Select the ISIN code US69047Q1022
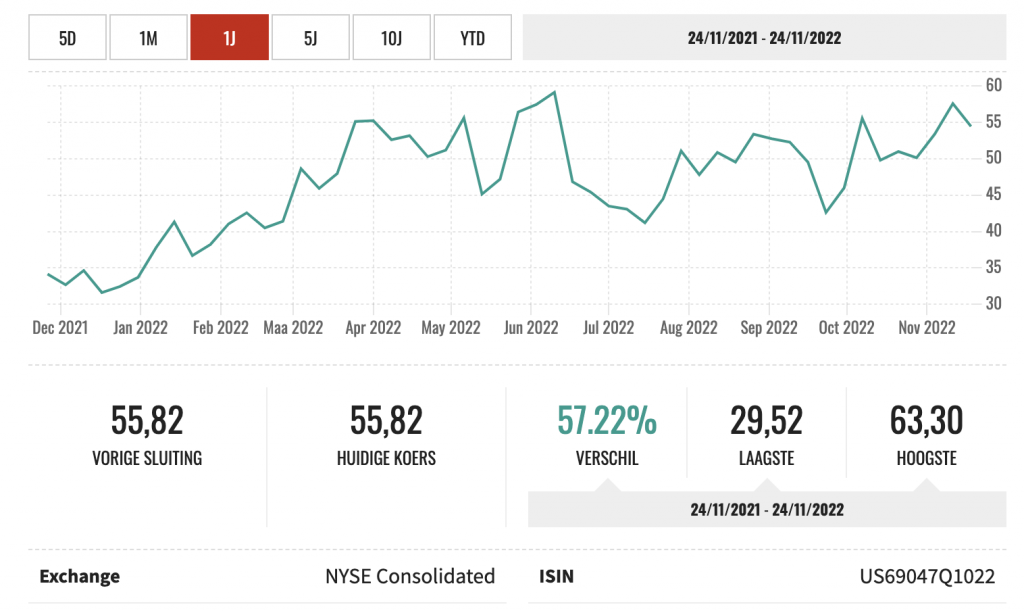1024x611 pixels. pos(927,576)
